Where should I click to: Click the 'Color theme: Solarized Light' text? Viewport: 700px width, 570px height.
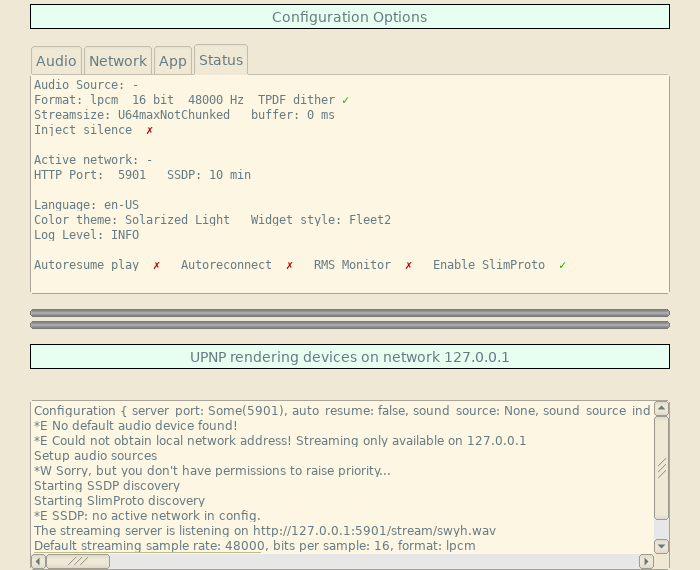pyautogui.click(x=132, y=220)
